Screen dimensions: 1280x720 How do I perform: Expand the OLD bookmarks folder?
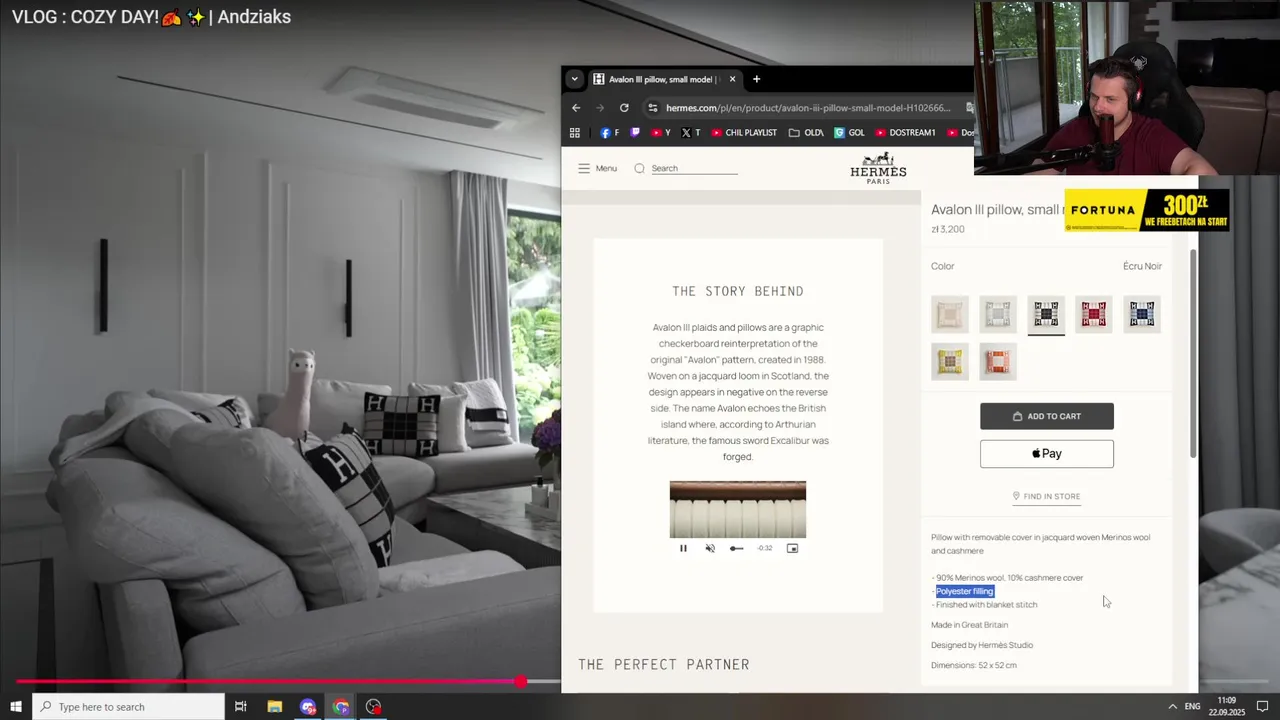coord(806,132)
